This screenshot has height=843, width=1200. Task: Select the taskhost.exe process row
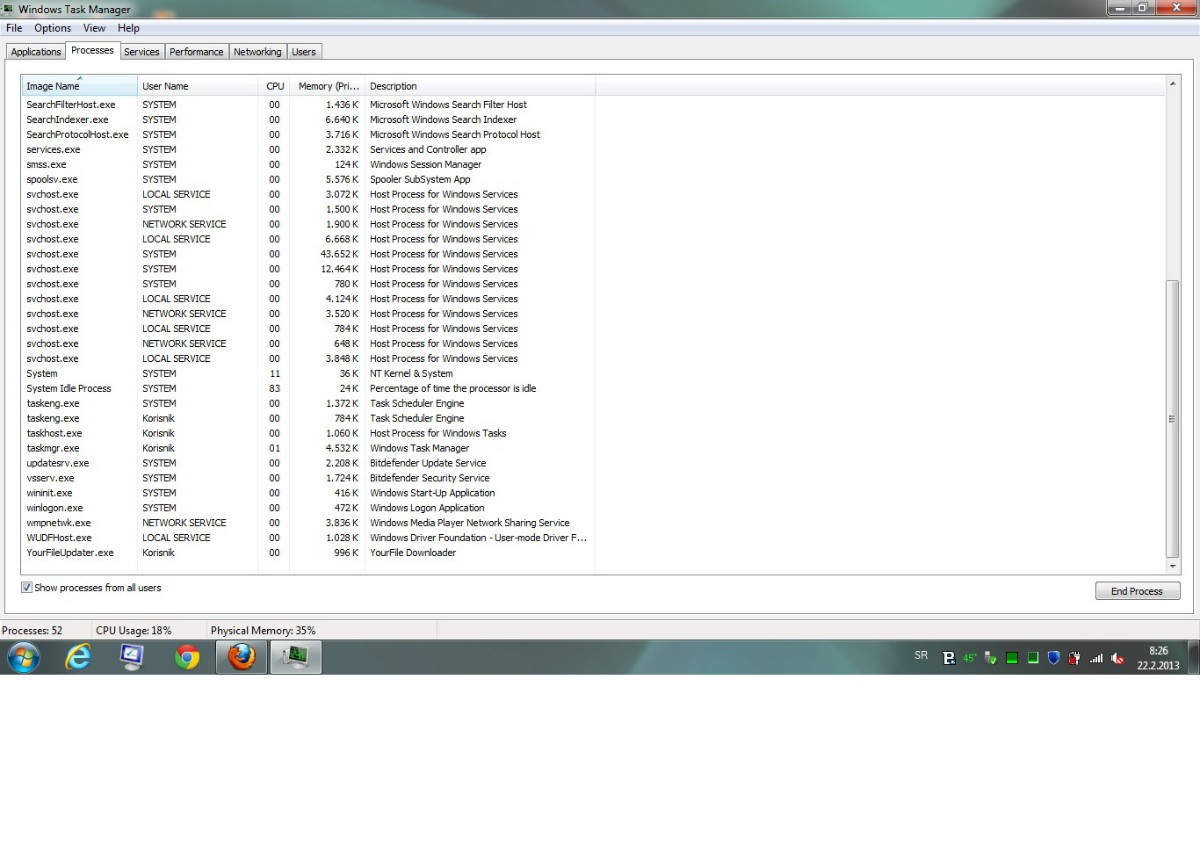click(x=308, y=433)
